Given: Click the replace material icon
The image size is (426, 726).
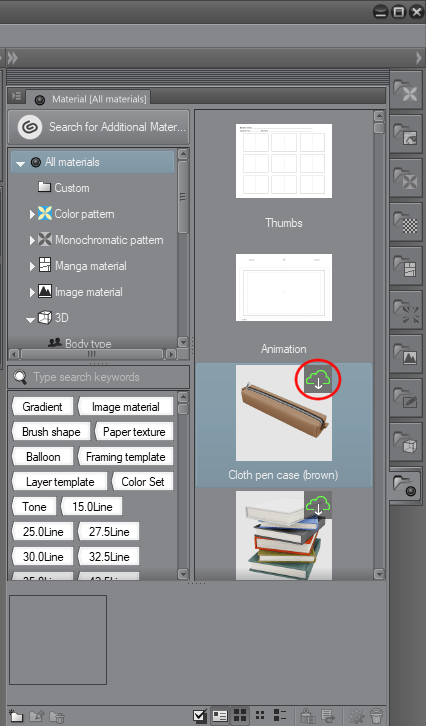Looking at the screenshot, I should (328, 715).
